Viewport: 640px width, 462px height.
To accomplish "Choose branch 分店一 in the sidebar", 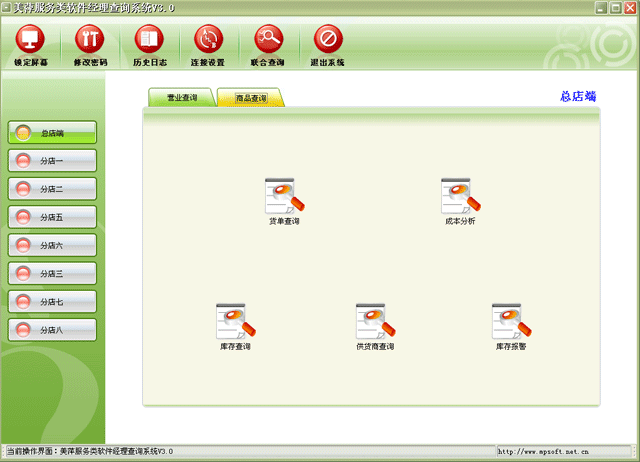I will [53, 160].
